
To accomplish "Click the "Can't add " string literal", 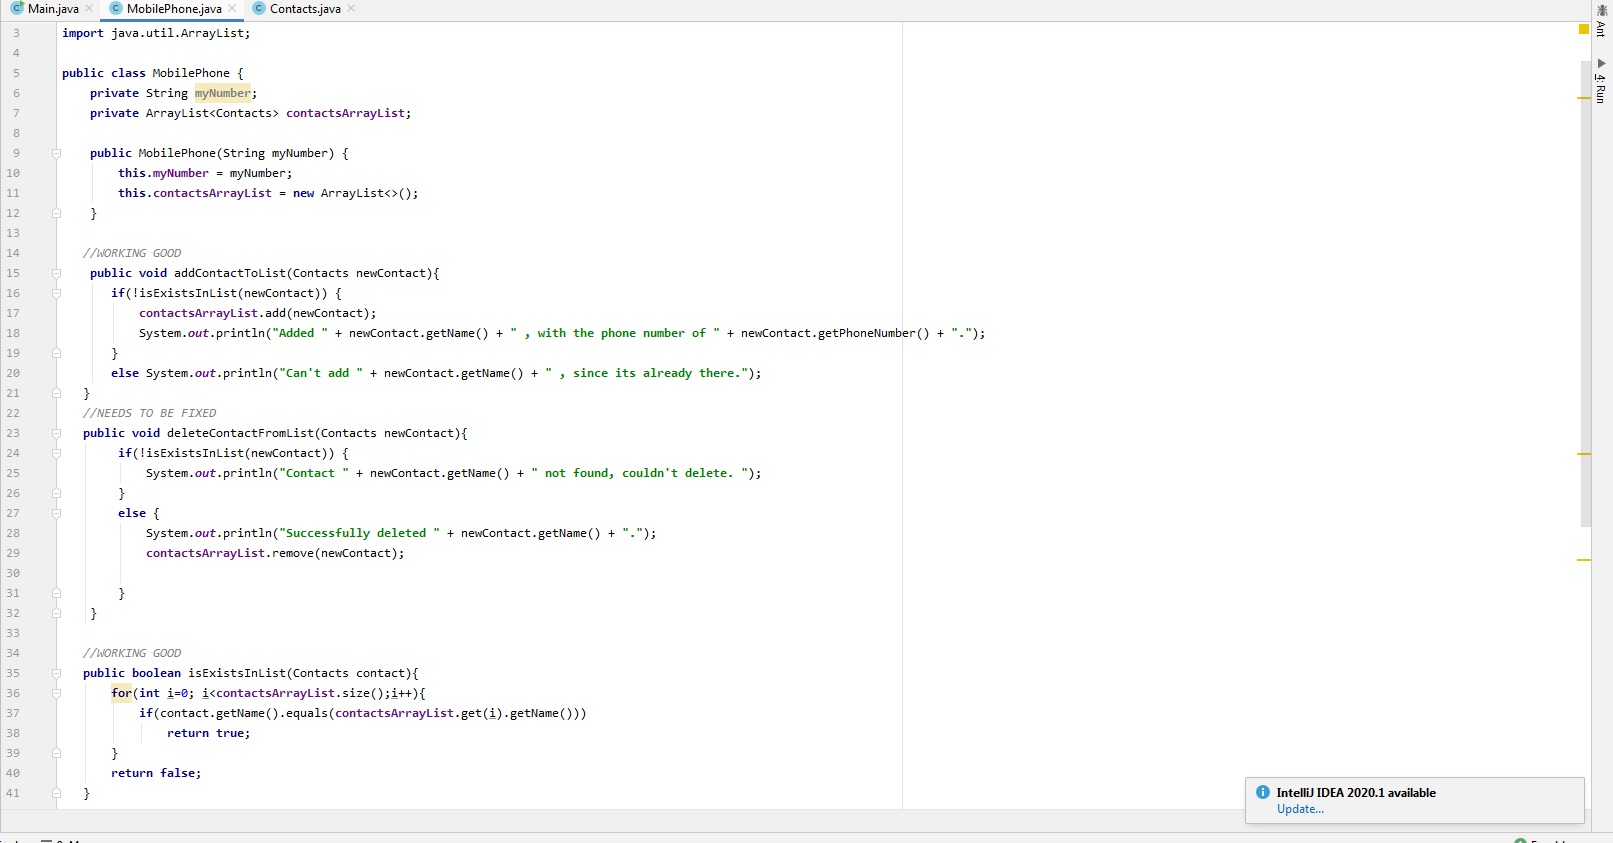I will coord(321,373).
